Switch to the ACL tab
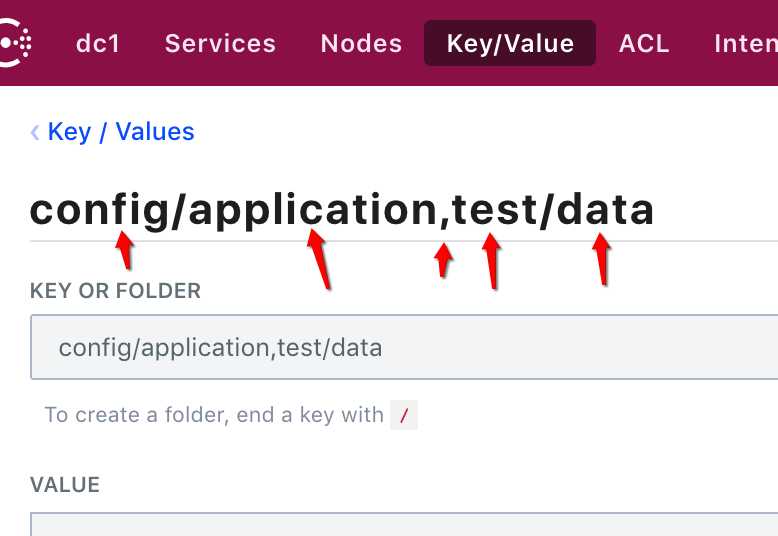 point(644,43)
